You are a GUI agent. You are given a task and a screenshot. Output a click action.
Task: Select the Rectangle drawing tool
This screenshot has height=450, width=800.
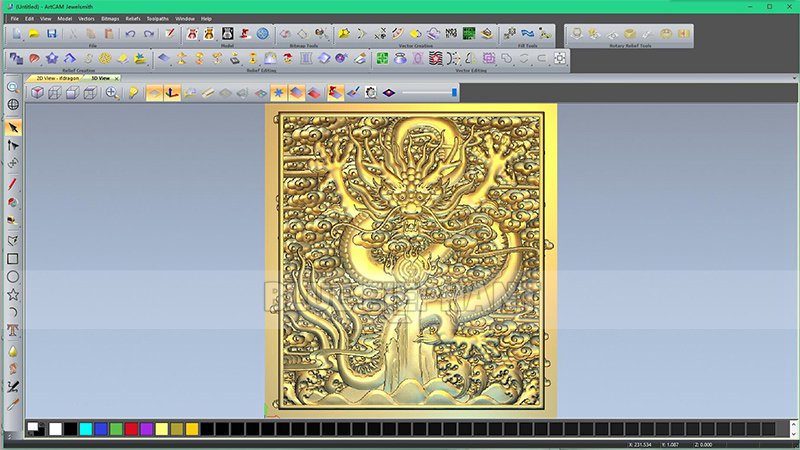(x=13, y=259)
